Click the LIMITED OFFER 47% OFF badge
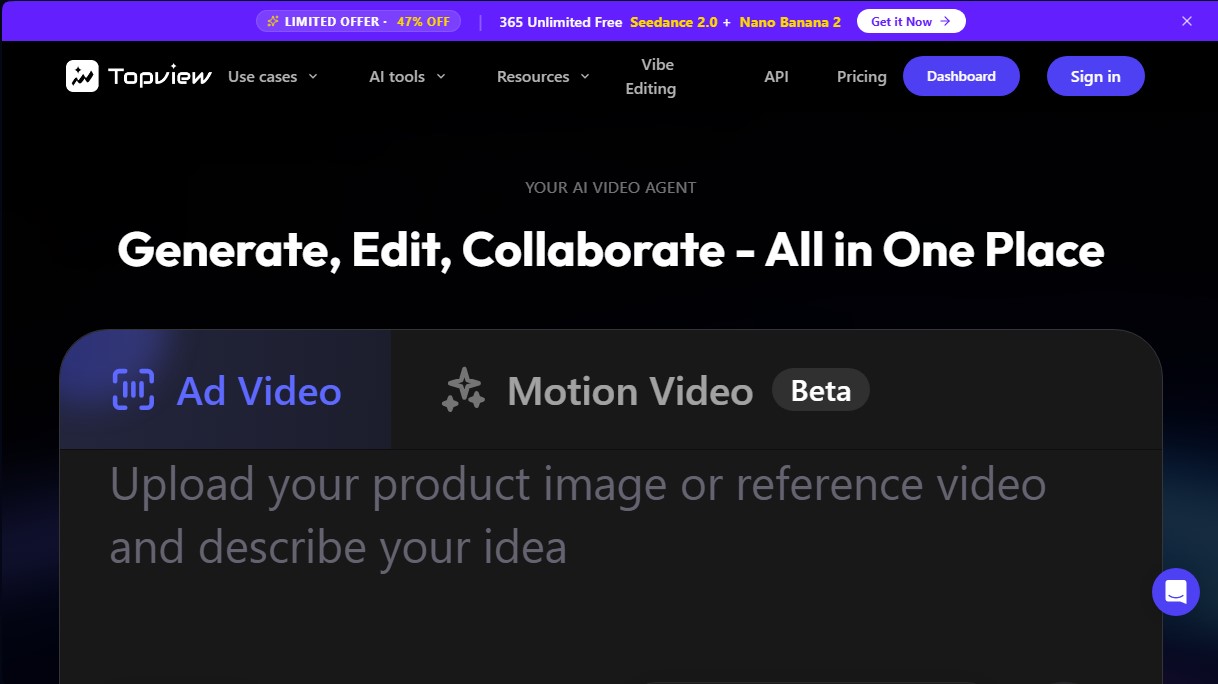This screenshot has width=1218, height=684. point(358,21)
